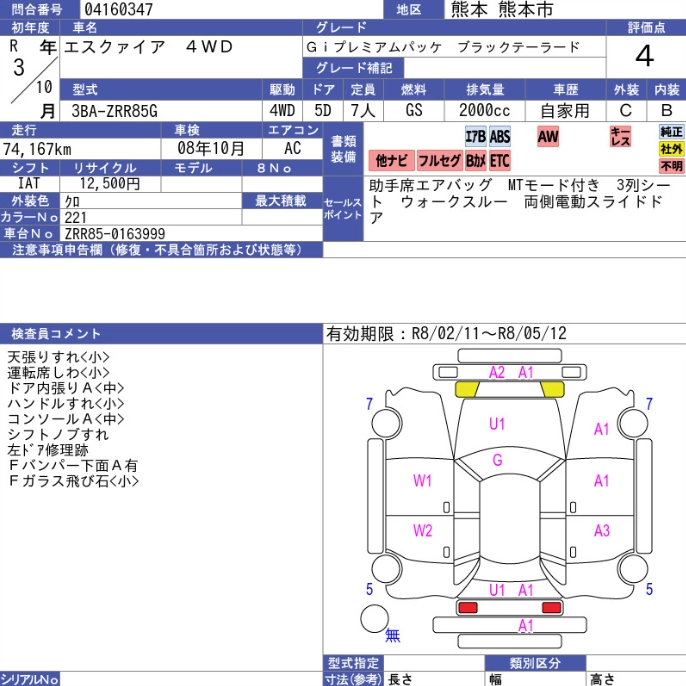Toggle the red 不明 legend label
686x686 pixels.
pos(671,166)
